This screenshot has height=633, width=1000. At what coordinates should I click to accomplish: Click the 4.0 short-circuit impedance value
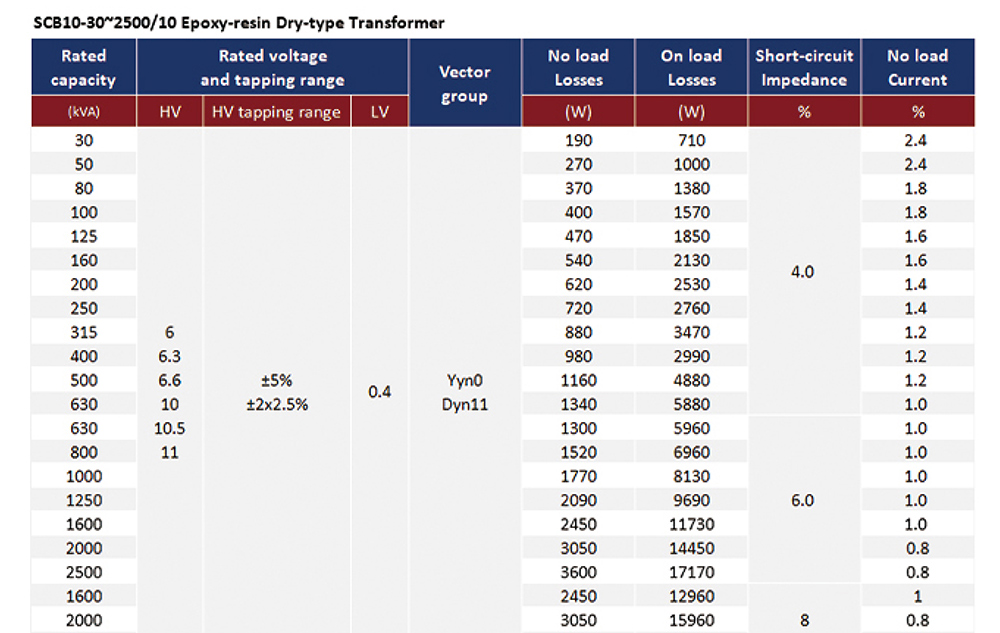tap(803, 272)
